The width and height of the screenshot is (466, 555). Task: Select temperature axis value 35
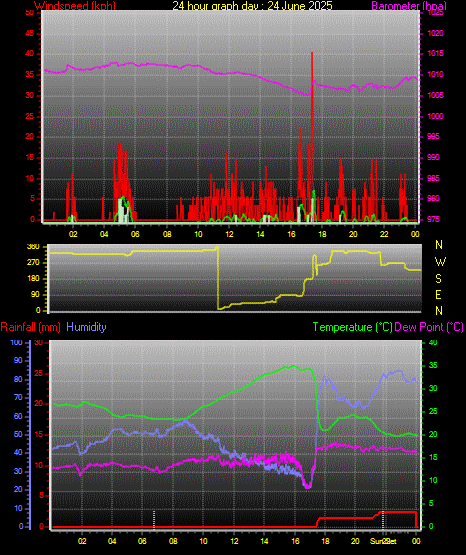pyautogui.click(x=433, y=366)
